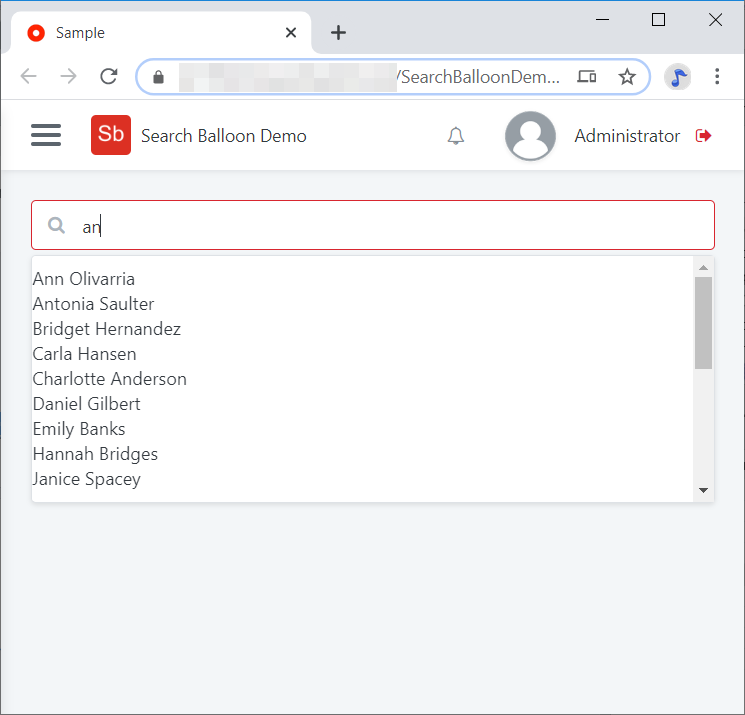745x715 pixels.
Task: Bookmark this page with star icon
Action: [x=627, y=77]
